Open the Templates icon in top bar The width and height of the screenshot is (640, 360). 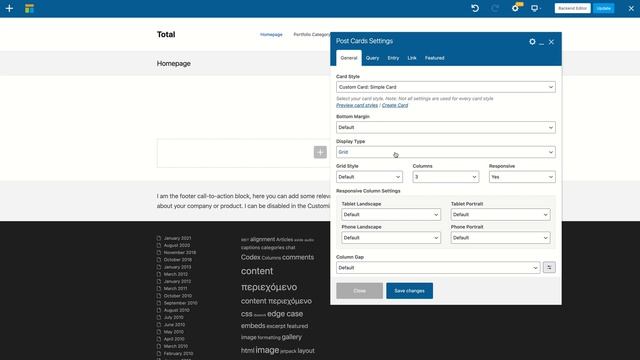(29, 8)
